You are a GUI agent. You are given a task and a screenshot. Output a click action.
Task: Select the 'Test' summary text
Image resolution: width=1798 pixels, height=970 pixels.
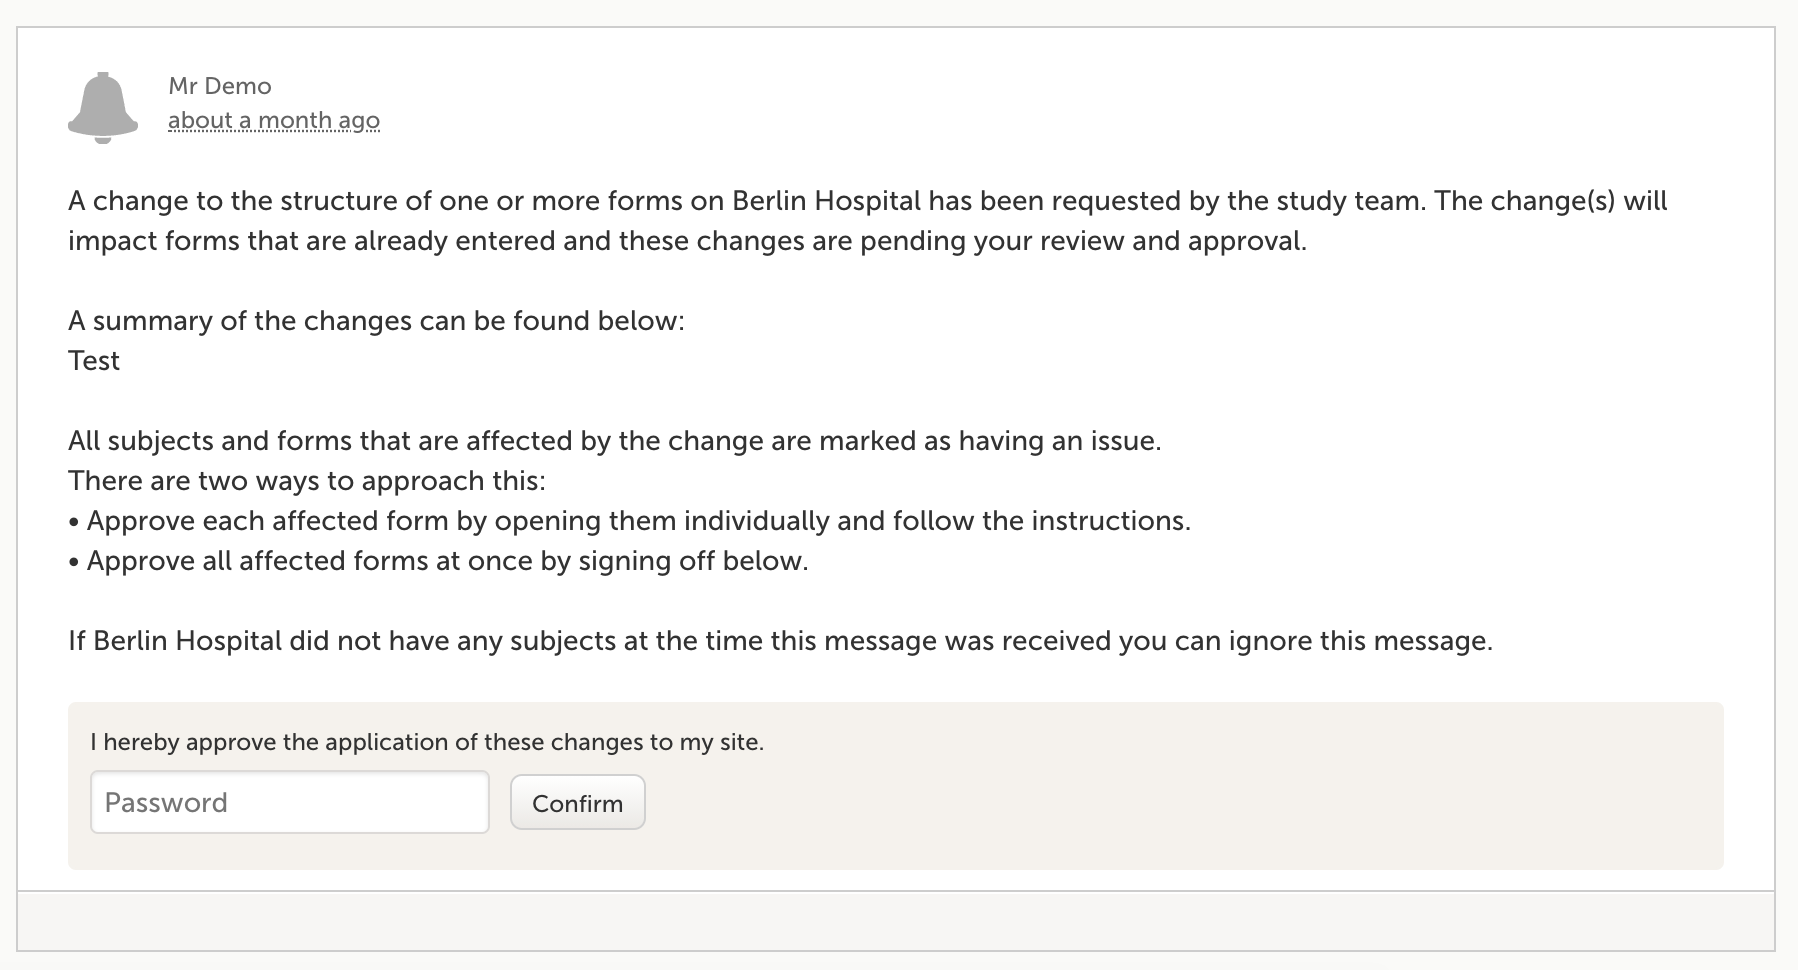[94, 361]
